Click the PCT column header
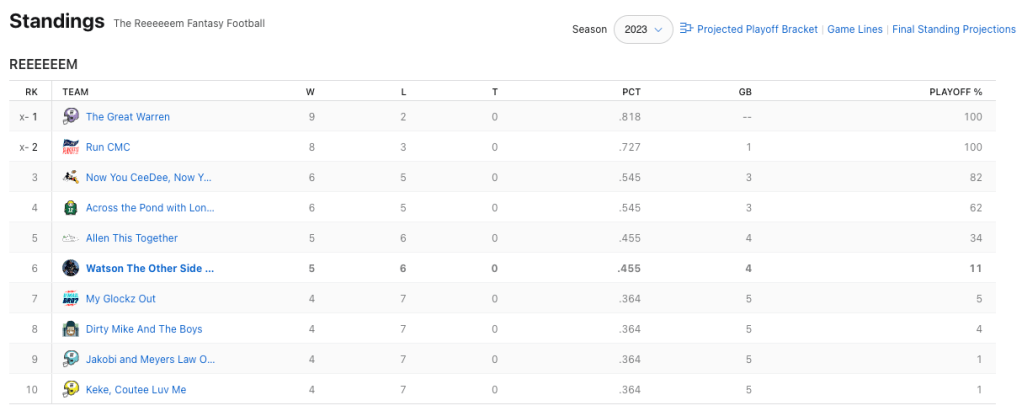Screen dimensions: 1022x411 click(x=631, y=92)
